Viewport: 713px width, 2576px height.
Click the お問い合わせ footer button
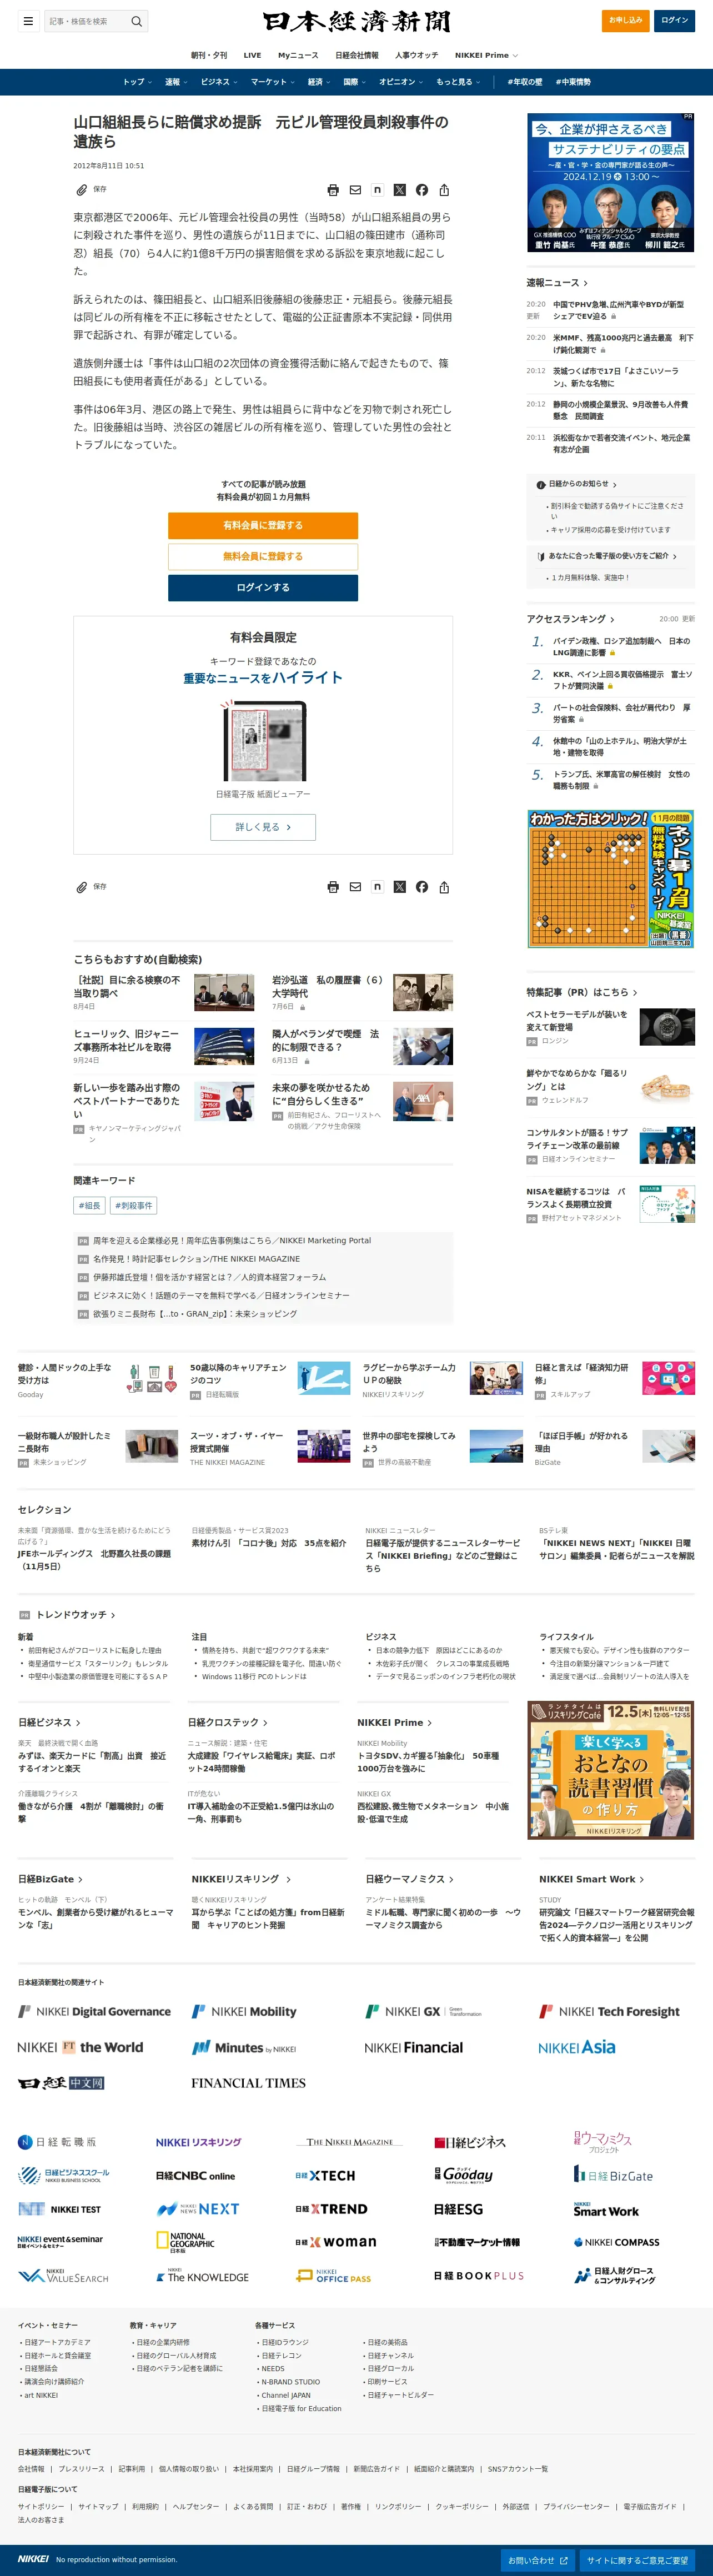pos(538,2560)
